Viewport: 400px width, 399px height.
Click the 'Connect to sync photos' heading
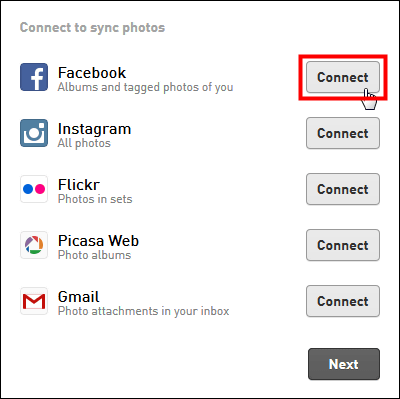click(92, 28)
